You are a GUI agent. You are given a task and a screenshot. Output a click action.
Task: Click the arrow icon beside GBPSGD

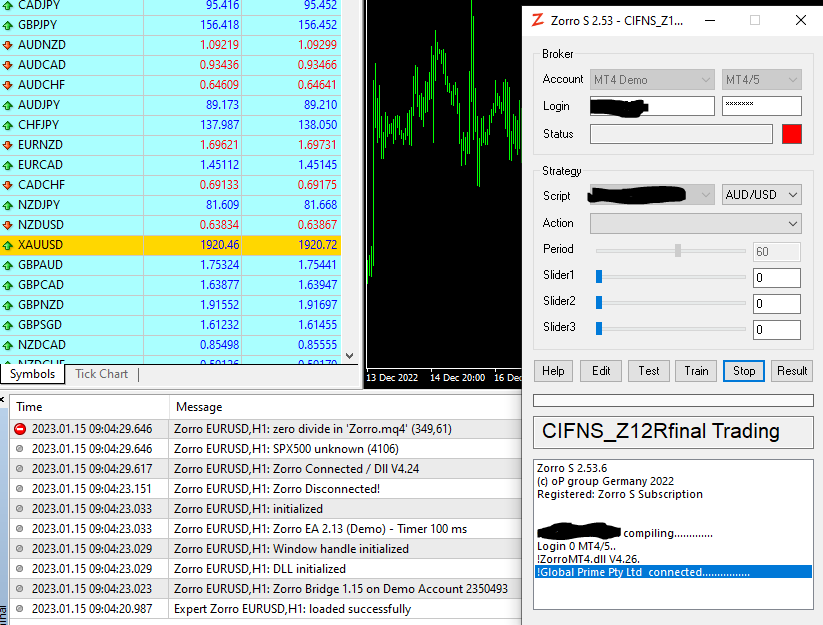point(8,325)
